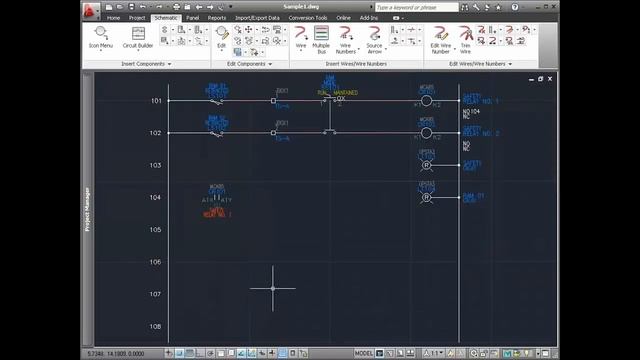Viewport: 640px width, 360px height.
Task: Click the New drawing icon in Quick Access toolbar
Action: pos(109,7)
